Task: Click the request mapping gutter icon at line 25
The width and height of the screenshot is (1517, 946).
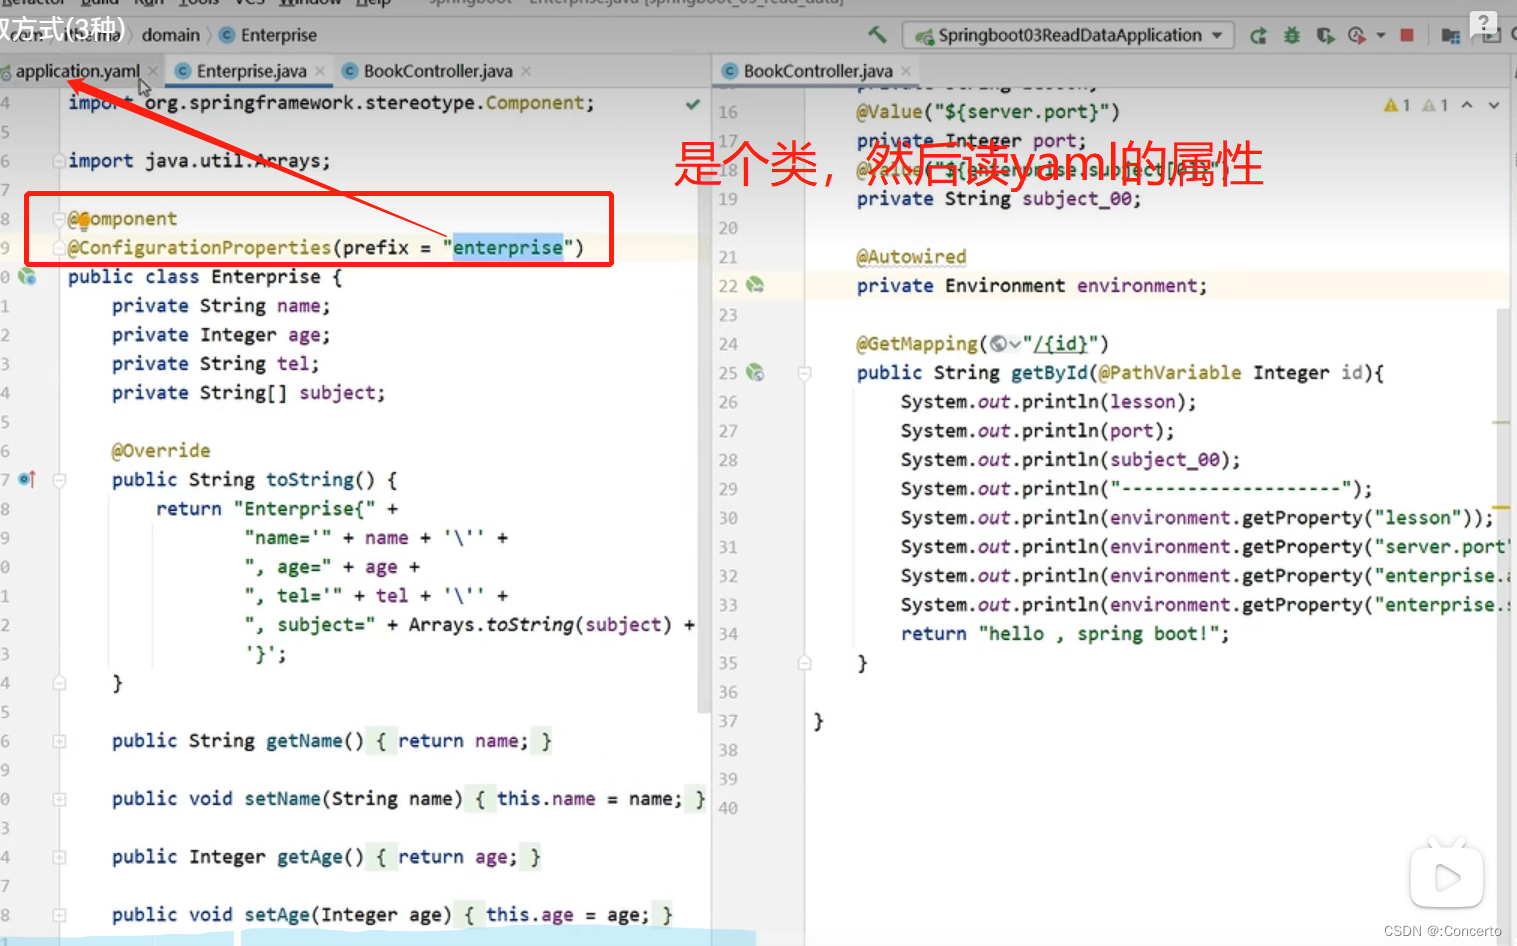Action: click(x=755, y=372)
